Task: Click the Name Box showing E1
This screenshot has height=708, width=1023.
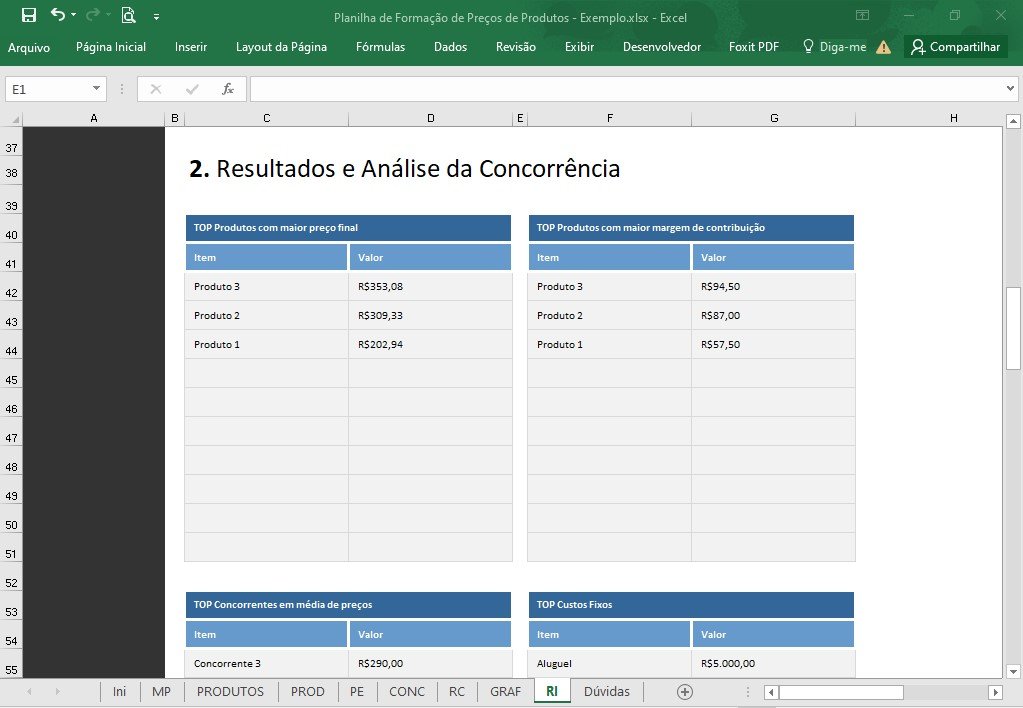Action: click(47, 89)
